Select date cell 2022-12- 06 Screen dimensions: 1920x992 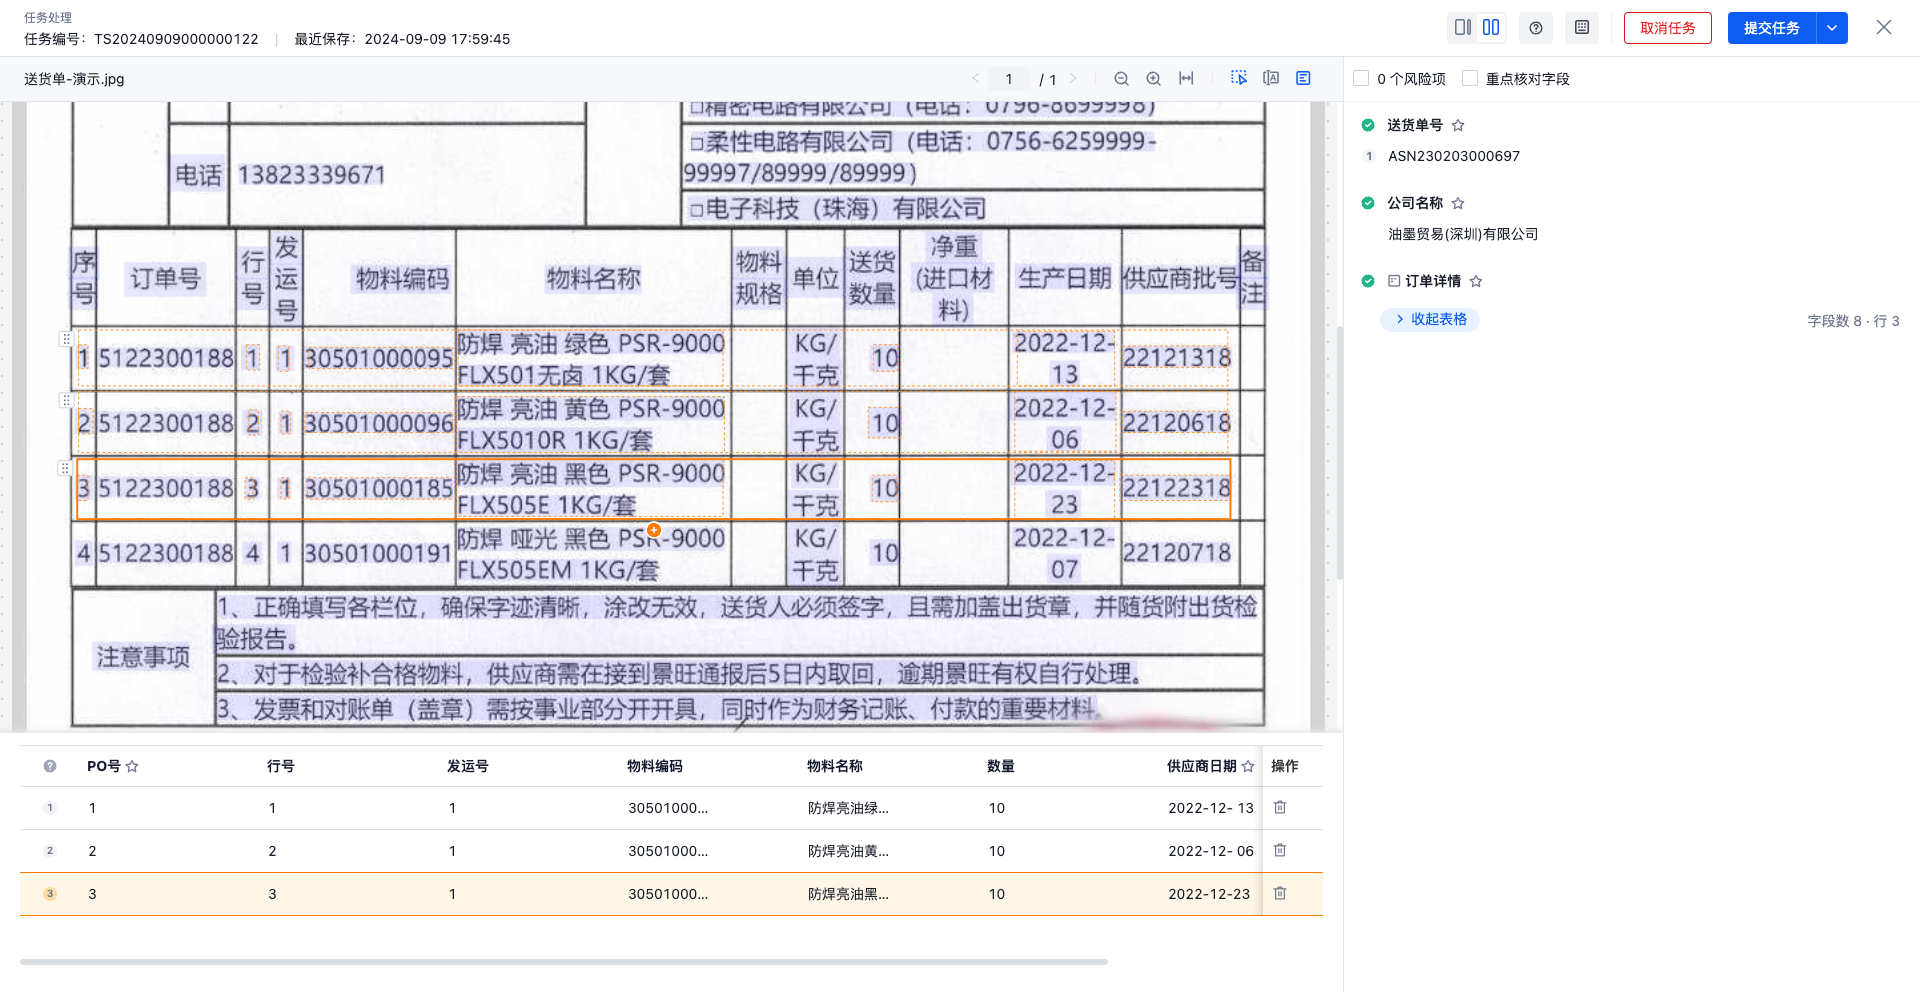1211,851
